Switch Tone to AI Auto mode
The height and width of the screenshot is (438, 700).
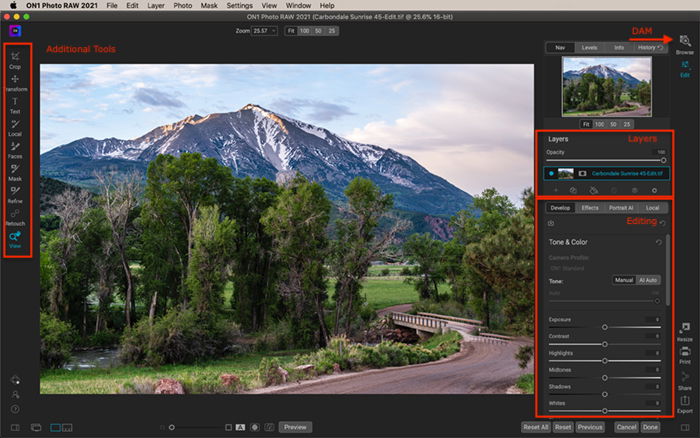648,280
